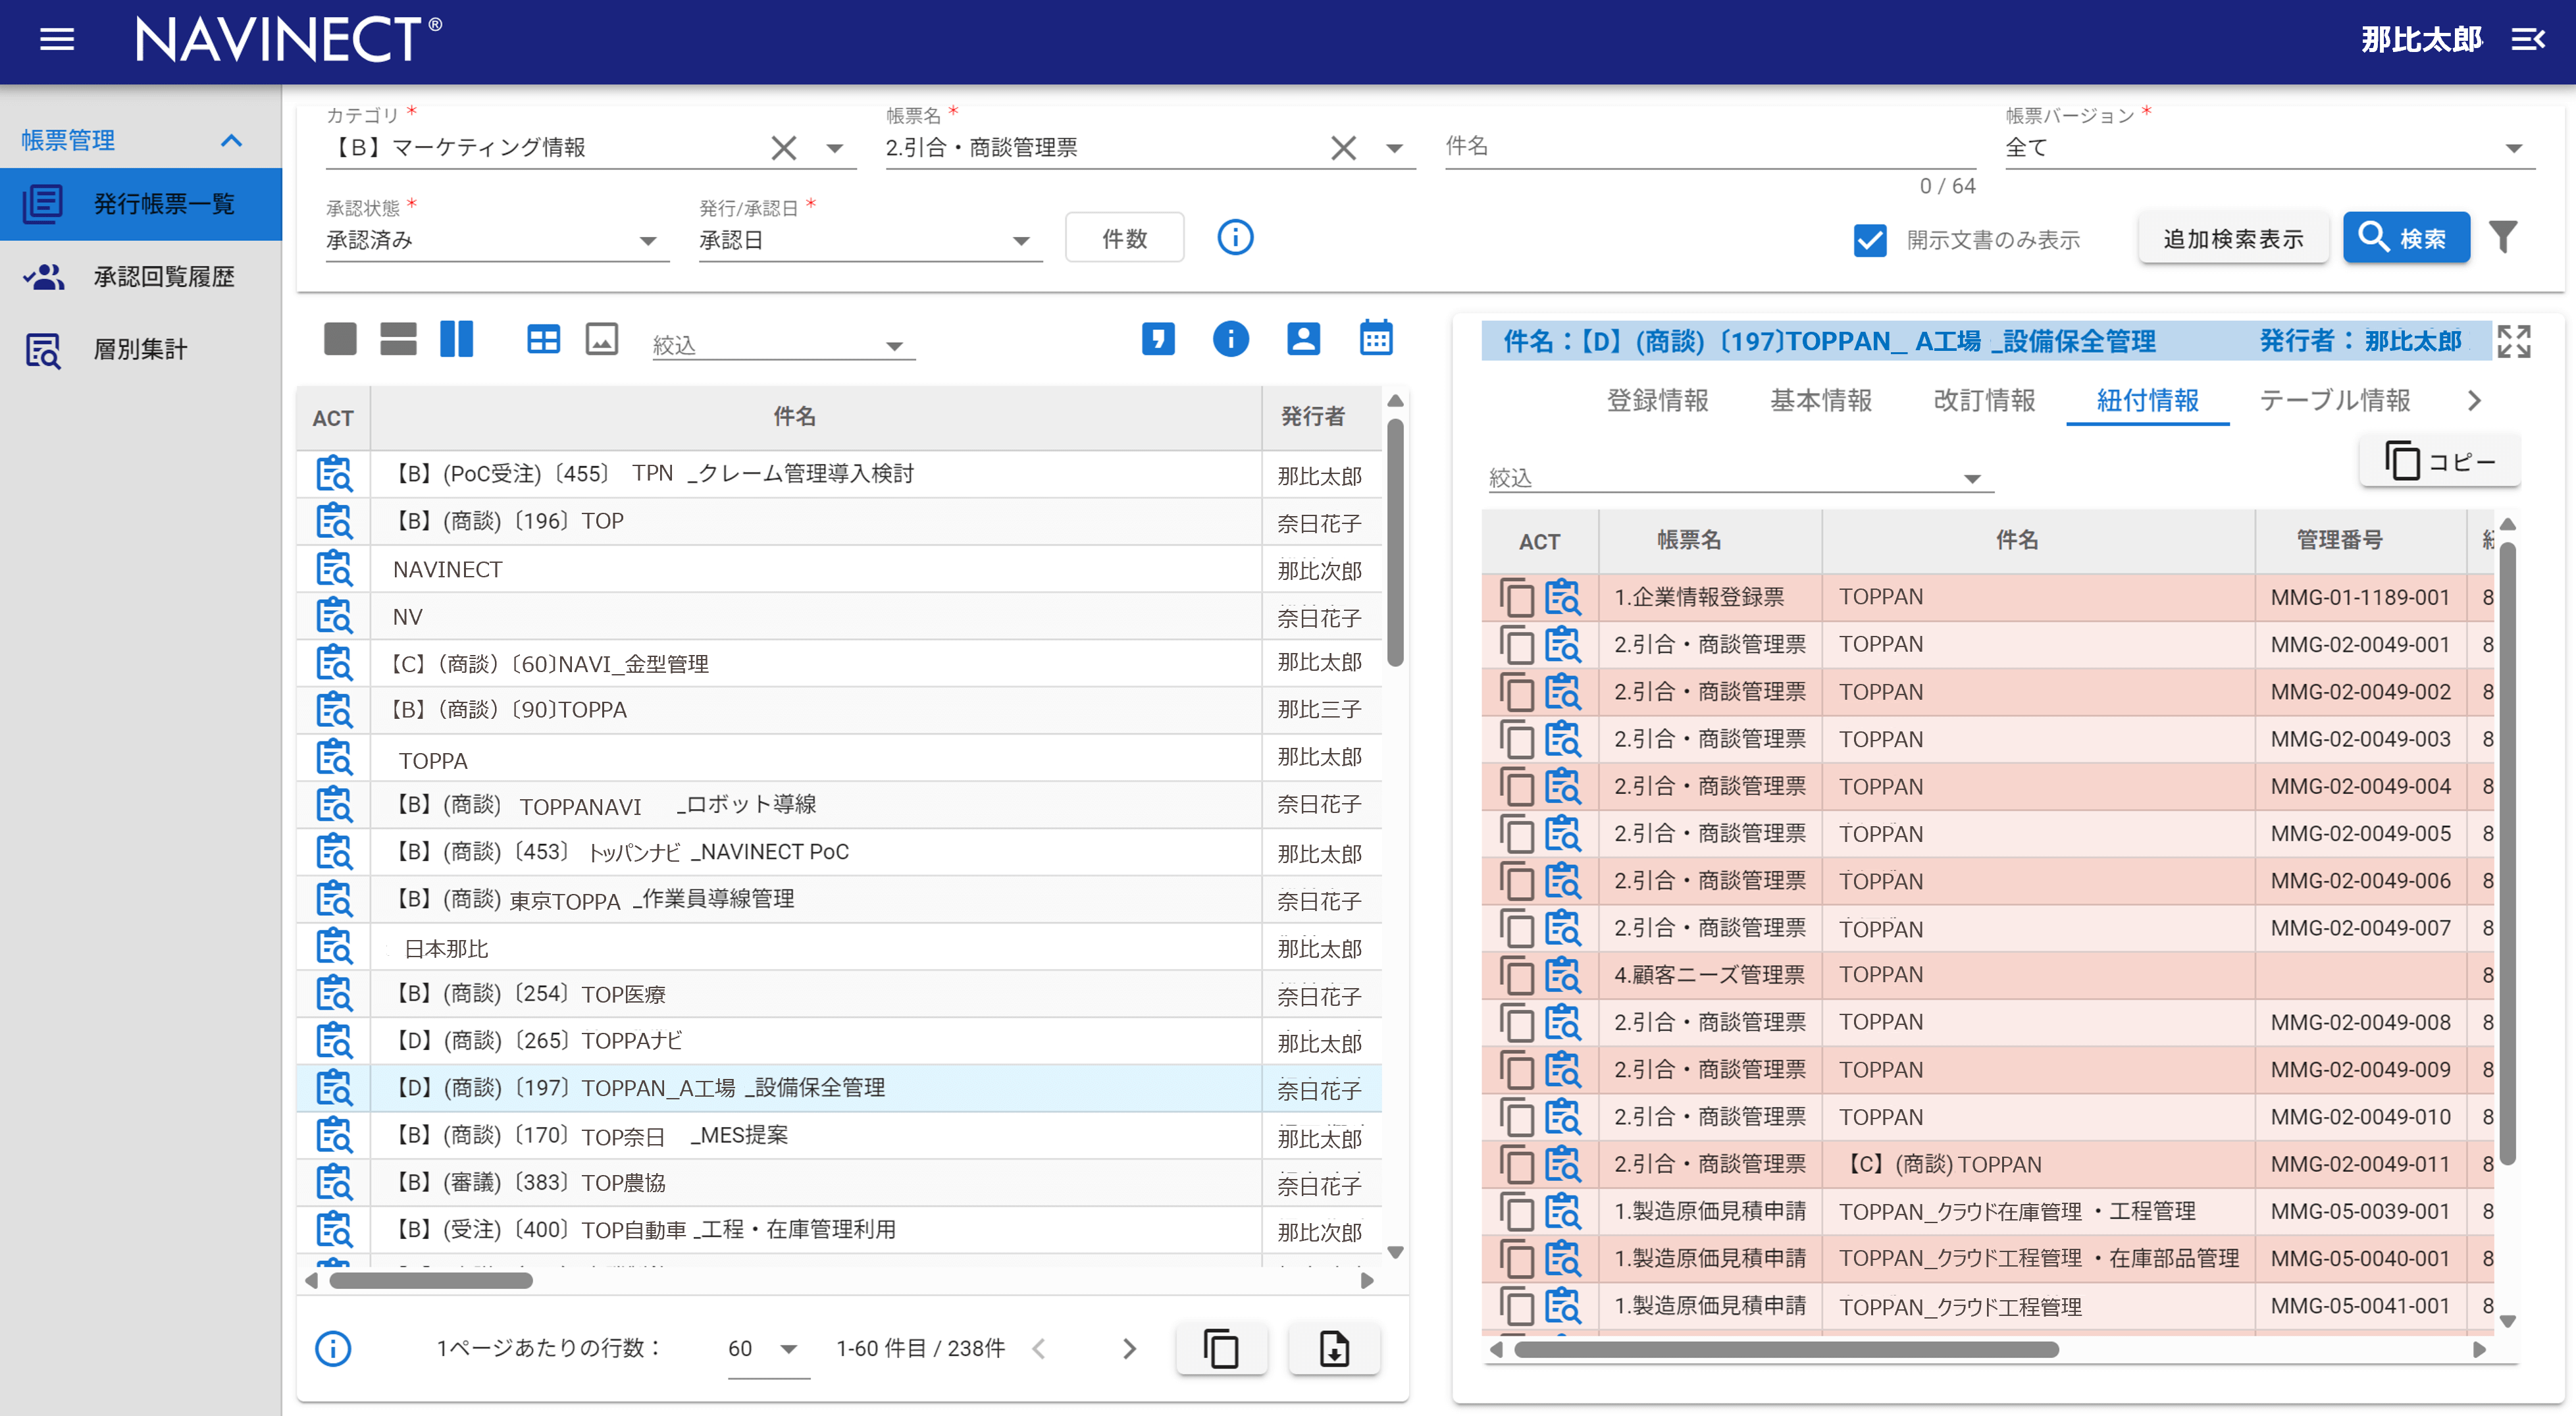
Task: Switch to the grid table view icon
Action: pos(543,339)
